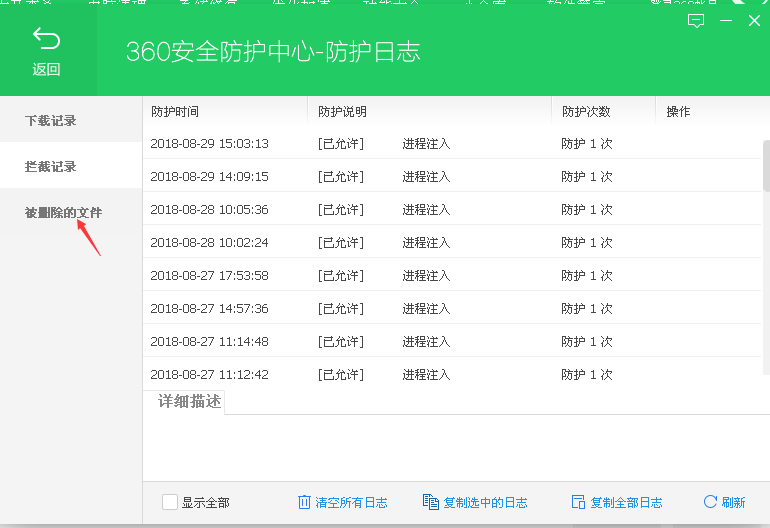Open the 下载记录 tab
This screenshot has width=770, height=528.
click(51, 121)
